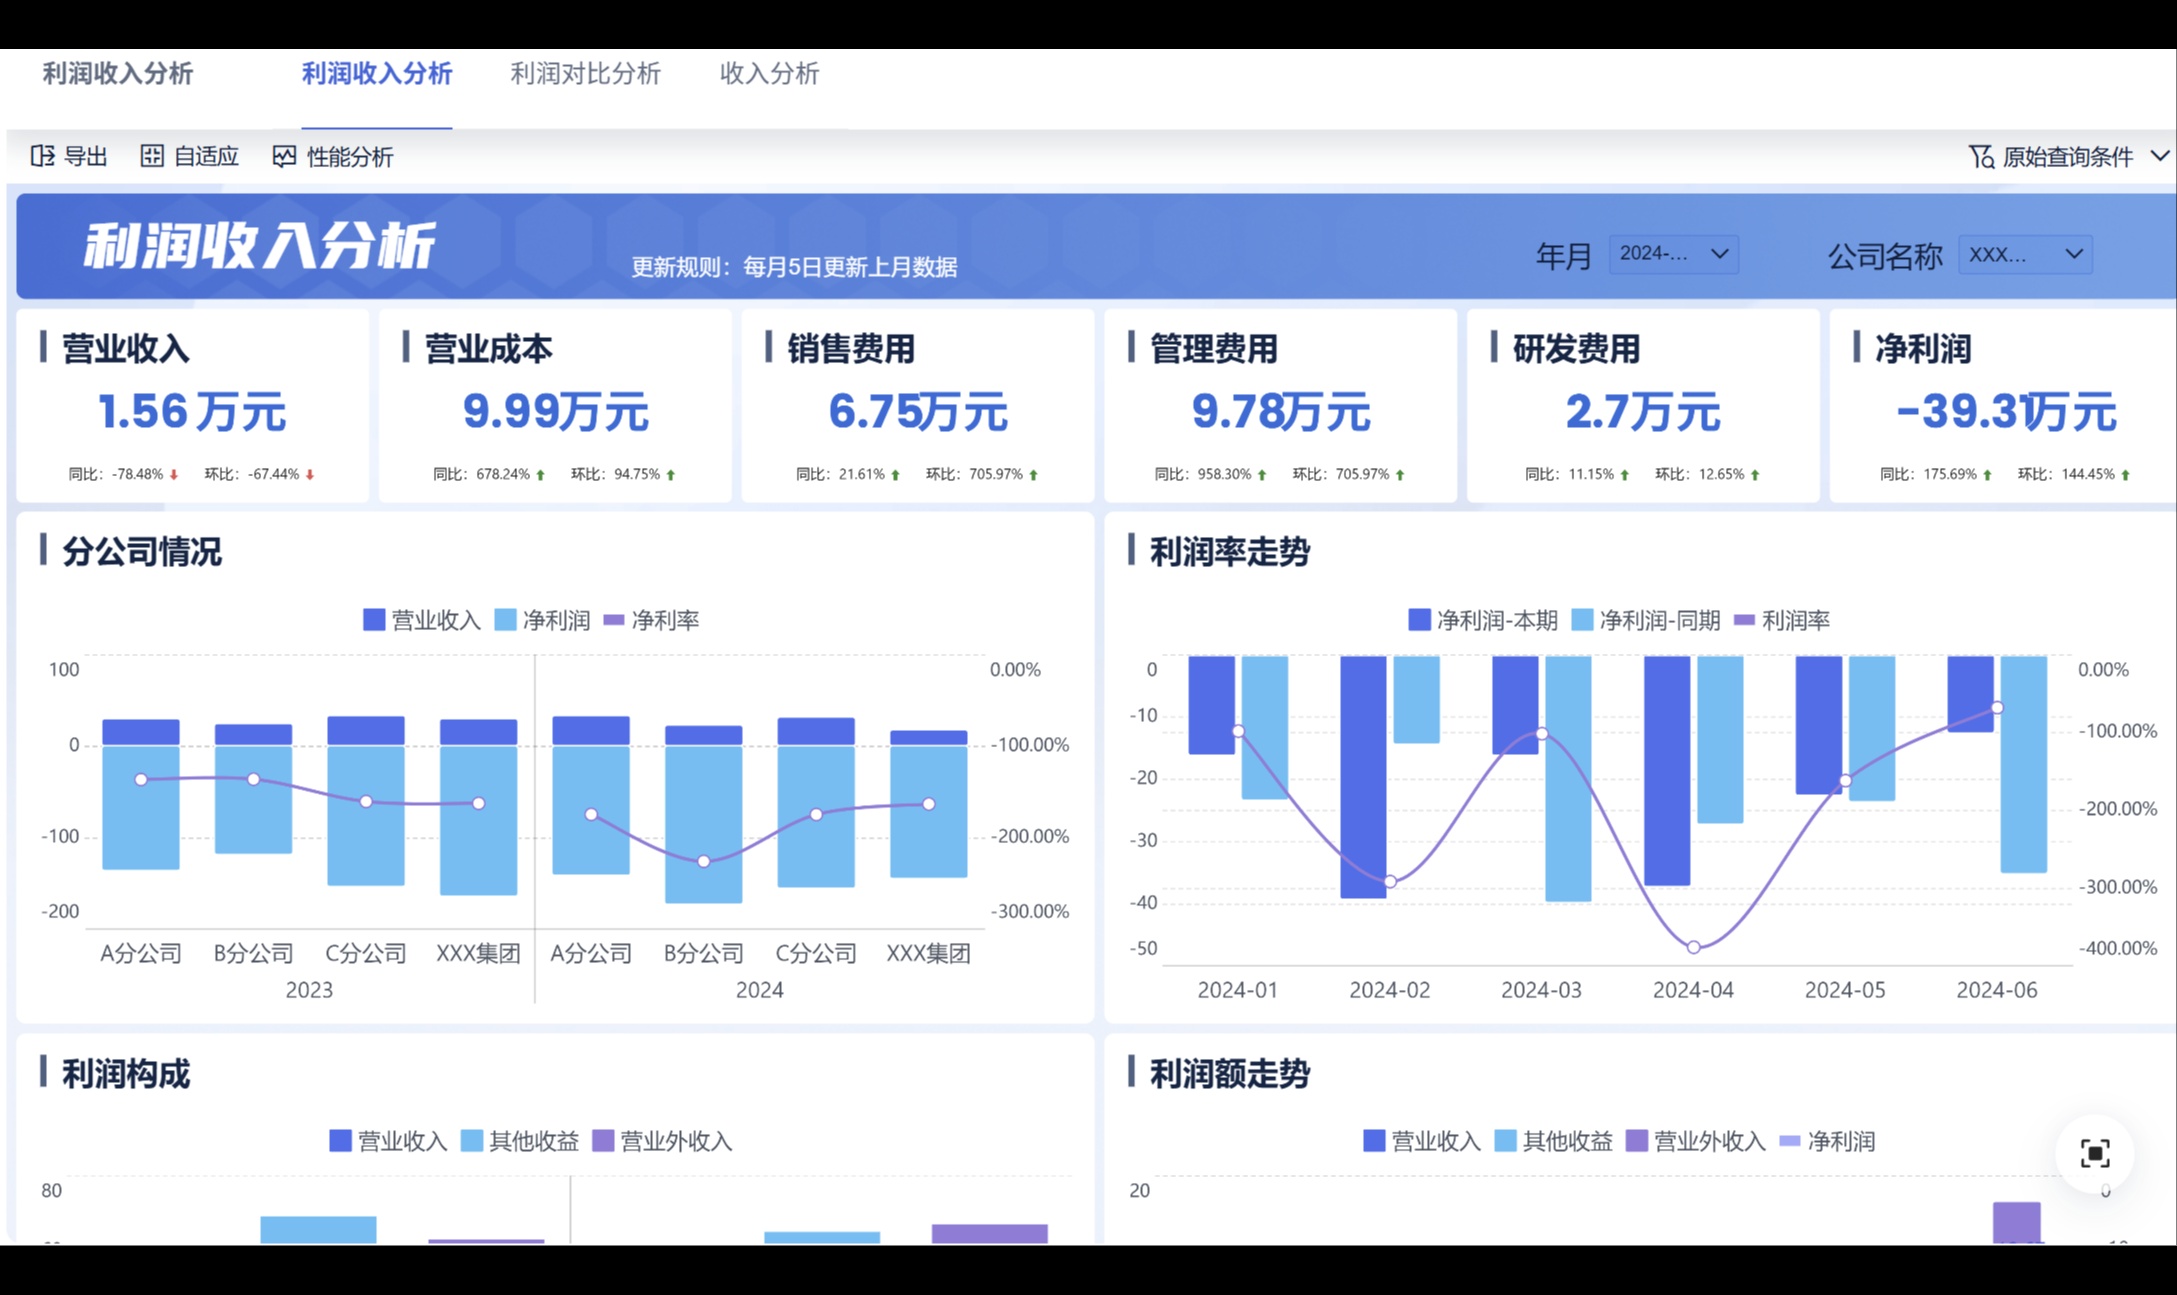The height and width of the screenshot is (1295, 2177).
Task: Toggle 利润率 legend in 利润率走势 chart
Action: 1782,620
